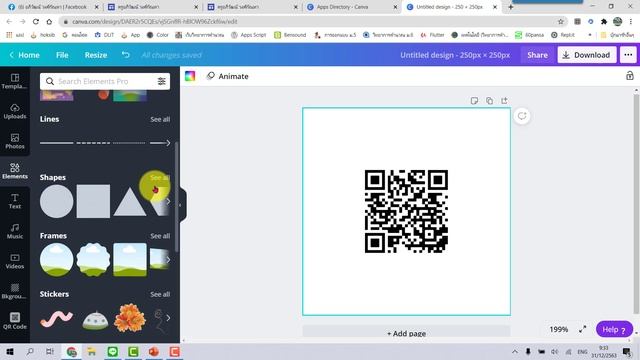Open the LINE taskbar app
Image resolution: width=640 pixels, height=360 pixels.
click(x=113, y=351)
